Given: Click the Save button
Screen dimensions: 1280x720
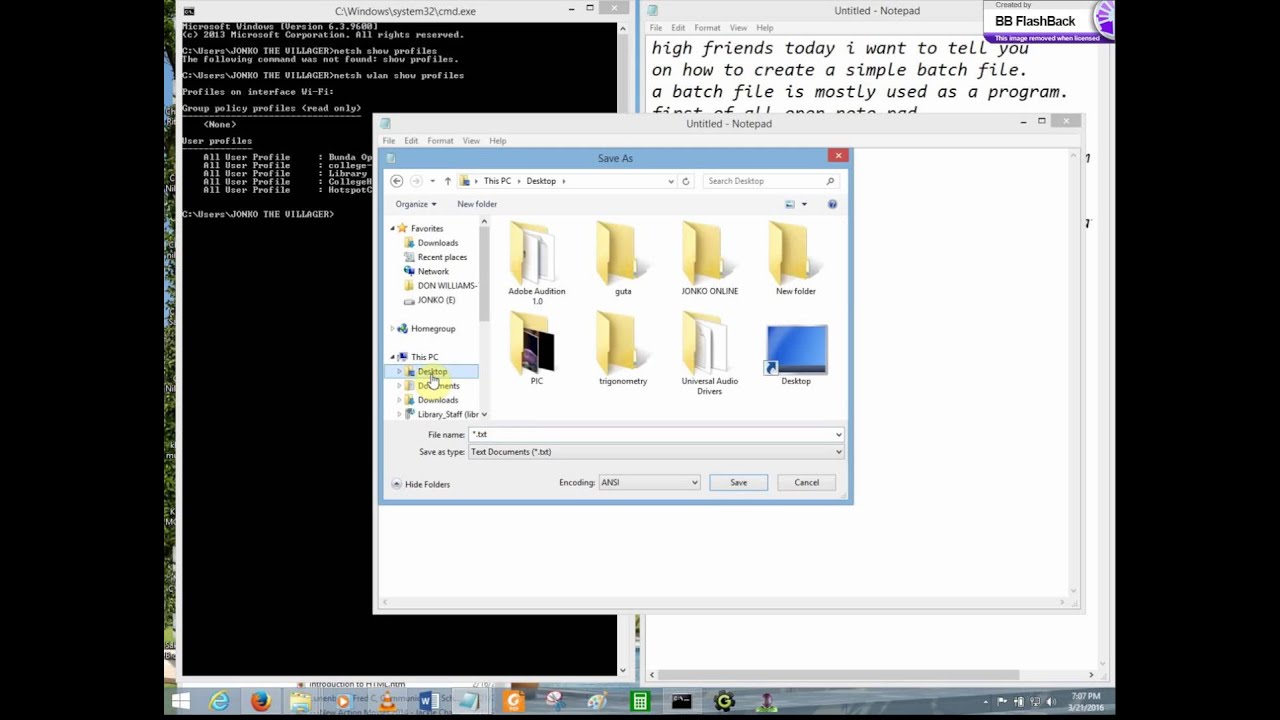Looking at the screenshot, I should (738, 482).
